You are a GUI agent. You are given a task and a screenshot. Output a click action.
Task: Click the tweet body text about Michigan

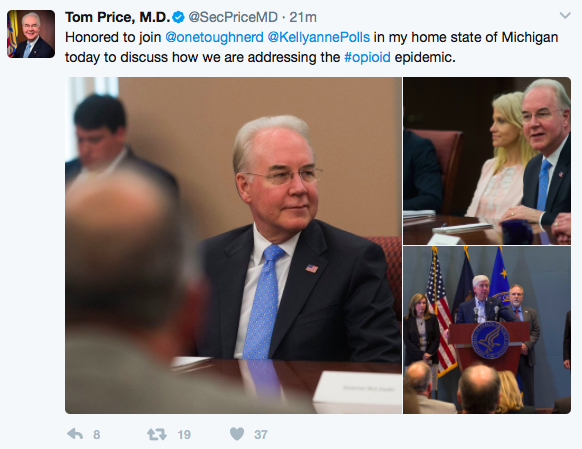point(312,47)
